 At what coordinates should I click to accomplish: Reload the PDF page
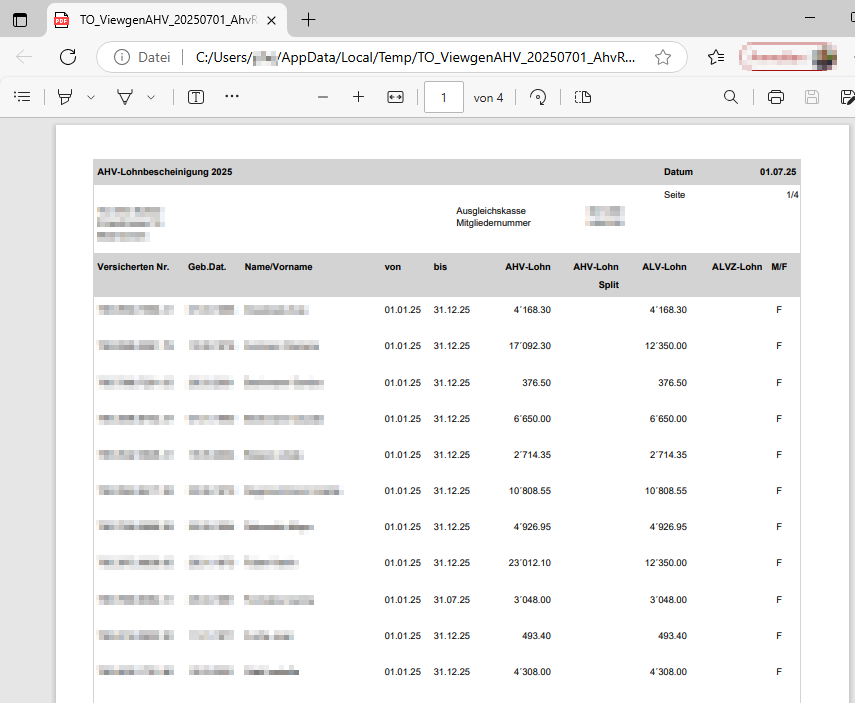tap(68, 57)
